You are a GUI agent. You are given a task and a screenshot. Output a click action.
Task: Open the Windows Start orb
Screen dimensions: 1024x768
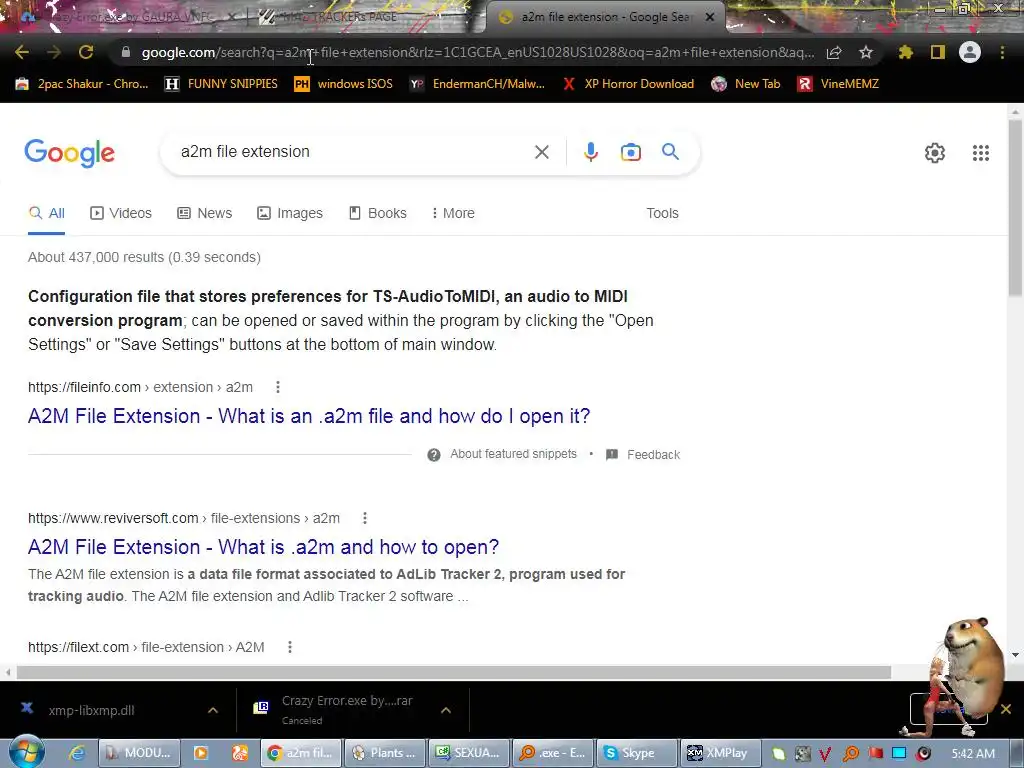pyautogui.click(x=26, y=752)
